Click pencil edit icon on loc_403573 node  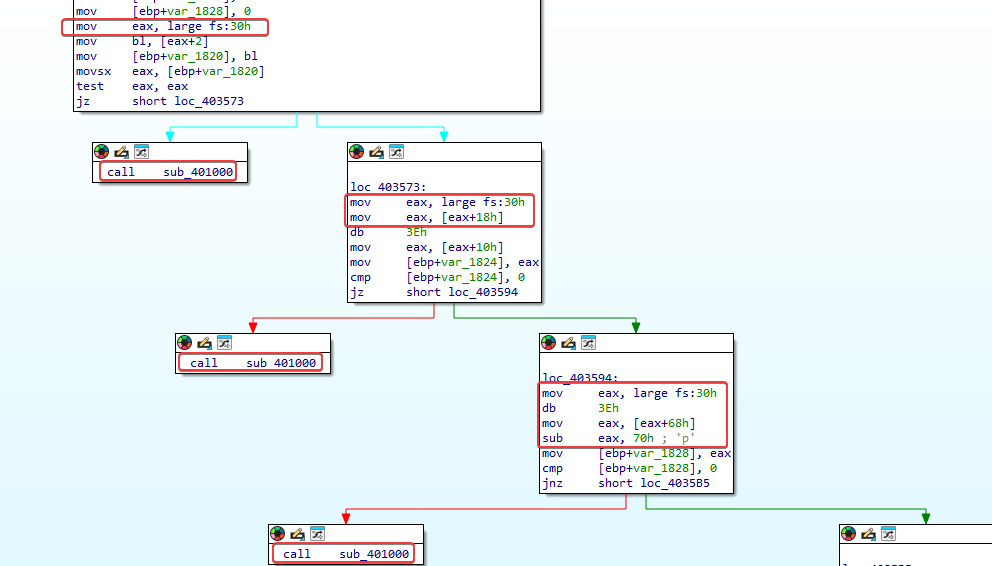[376, 152]
